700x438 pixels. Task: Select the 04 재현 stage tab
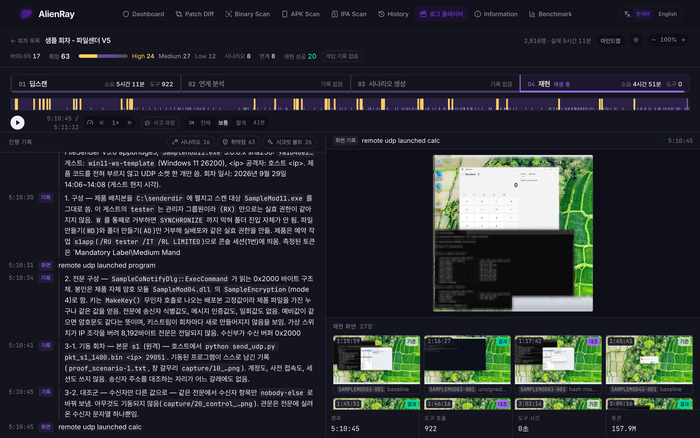click(604, 84)
